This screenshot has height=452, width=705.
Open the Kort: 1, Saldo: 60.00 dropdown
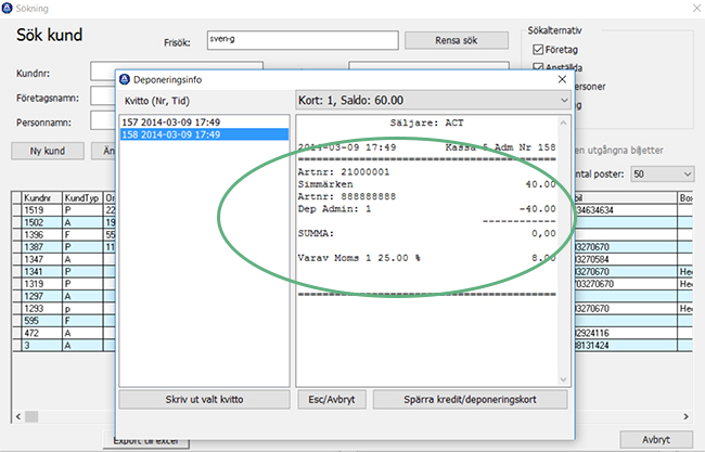click(x=433, y=100)
